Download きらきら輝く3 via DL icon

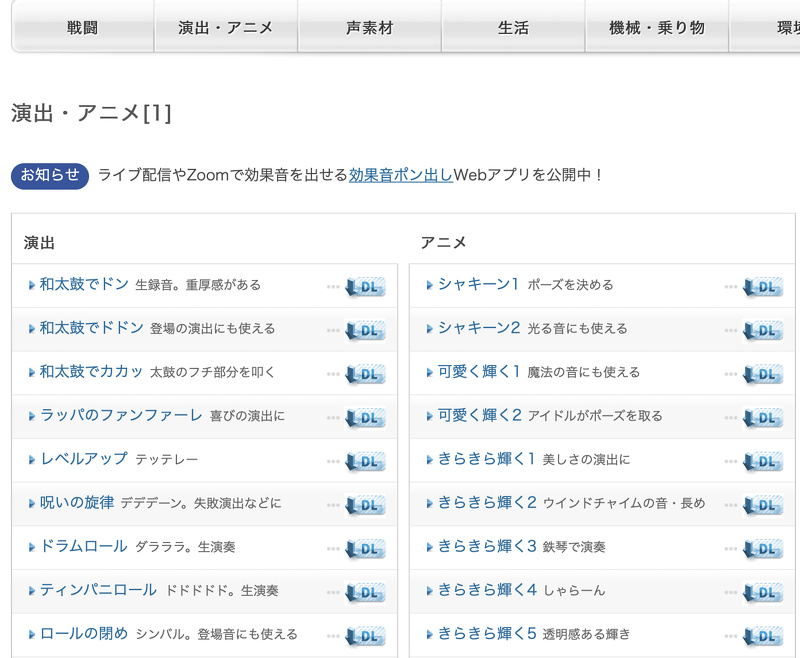click(763, 549)
